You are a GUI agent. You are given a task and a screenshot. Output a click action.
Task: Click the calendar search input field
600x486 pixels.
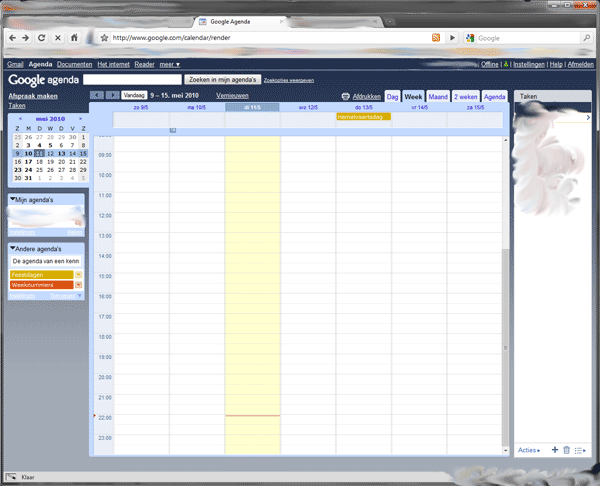pyautogui.click(x=132, y=80)
